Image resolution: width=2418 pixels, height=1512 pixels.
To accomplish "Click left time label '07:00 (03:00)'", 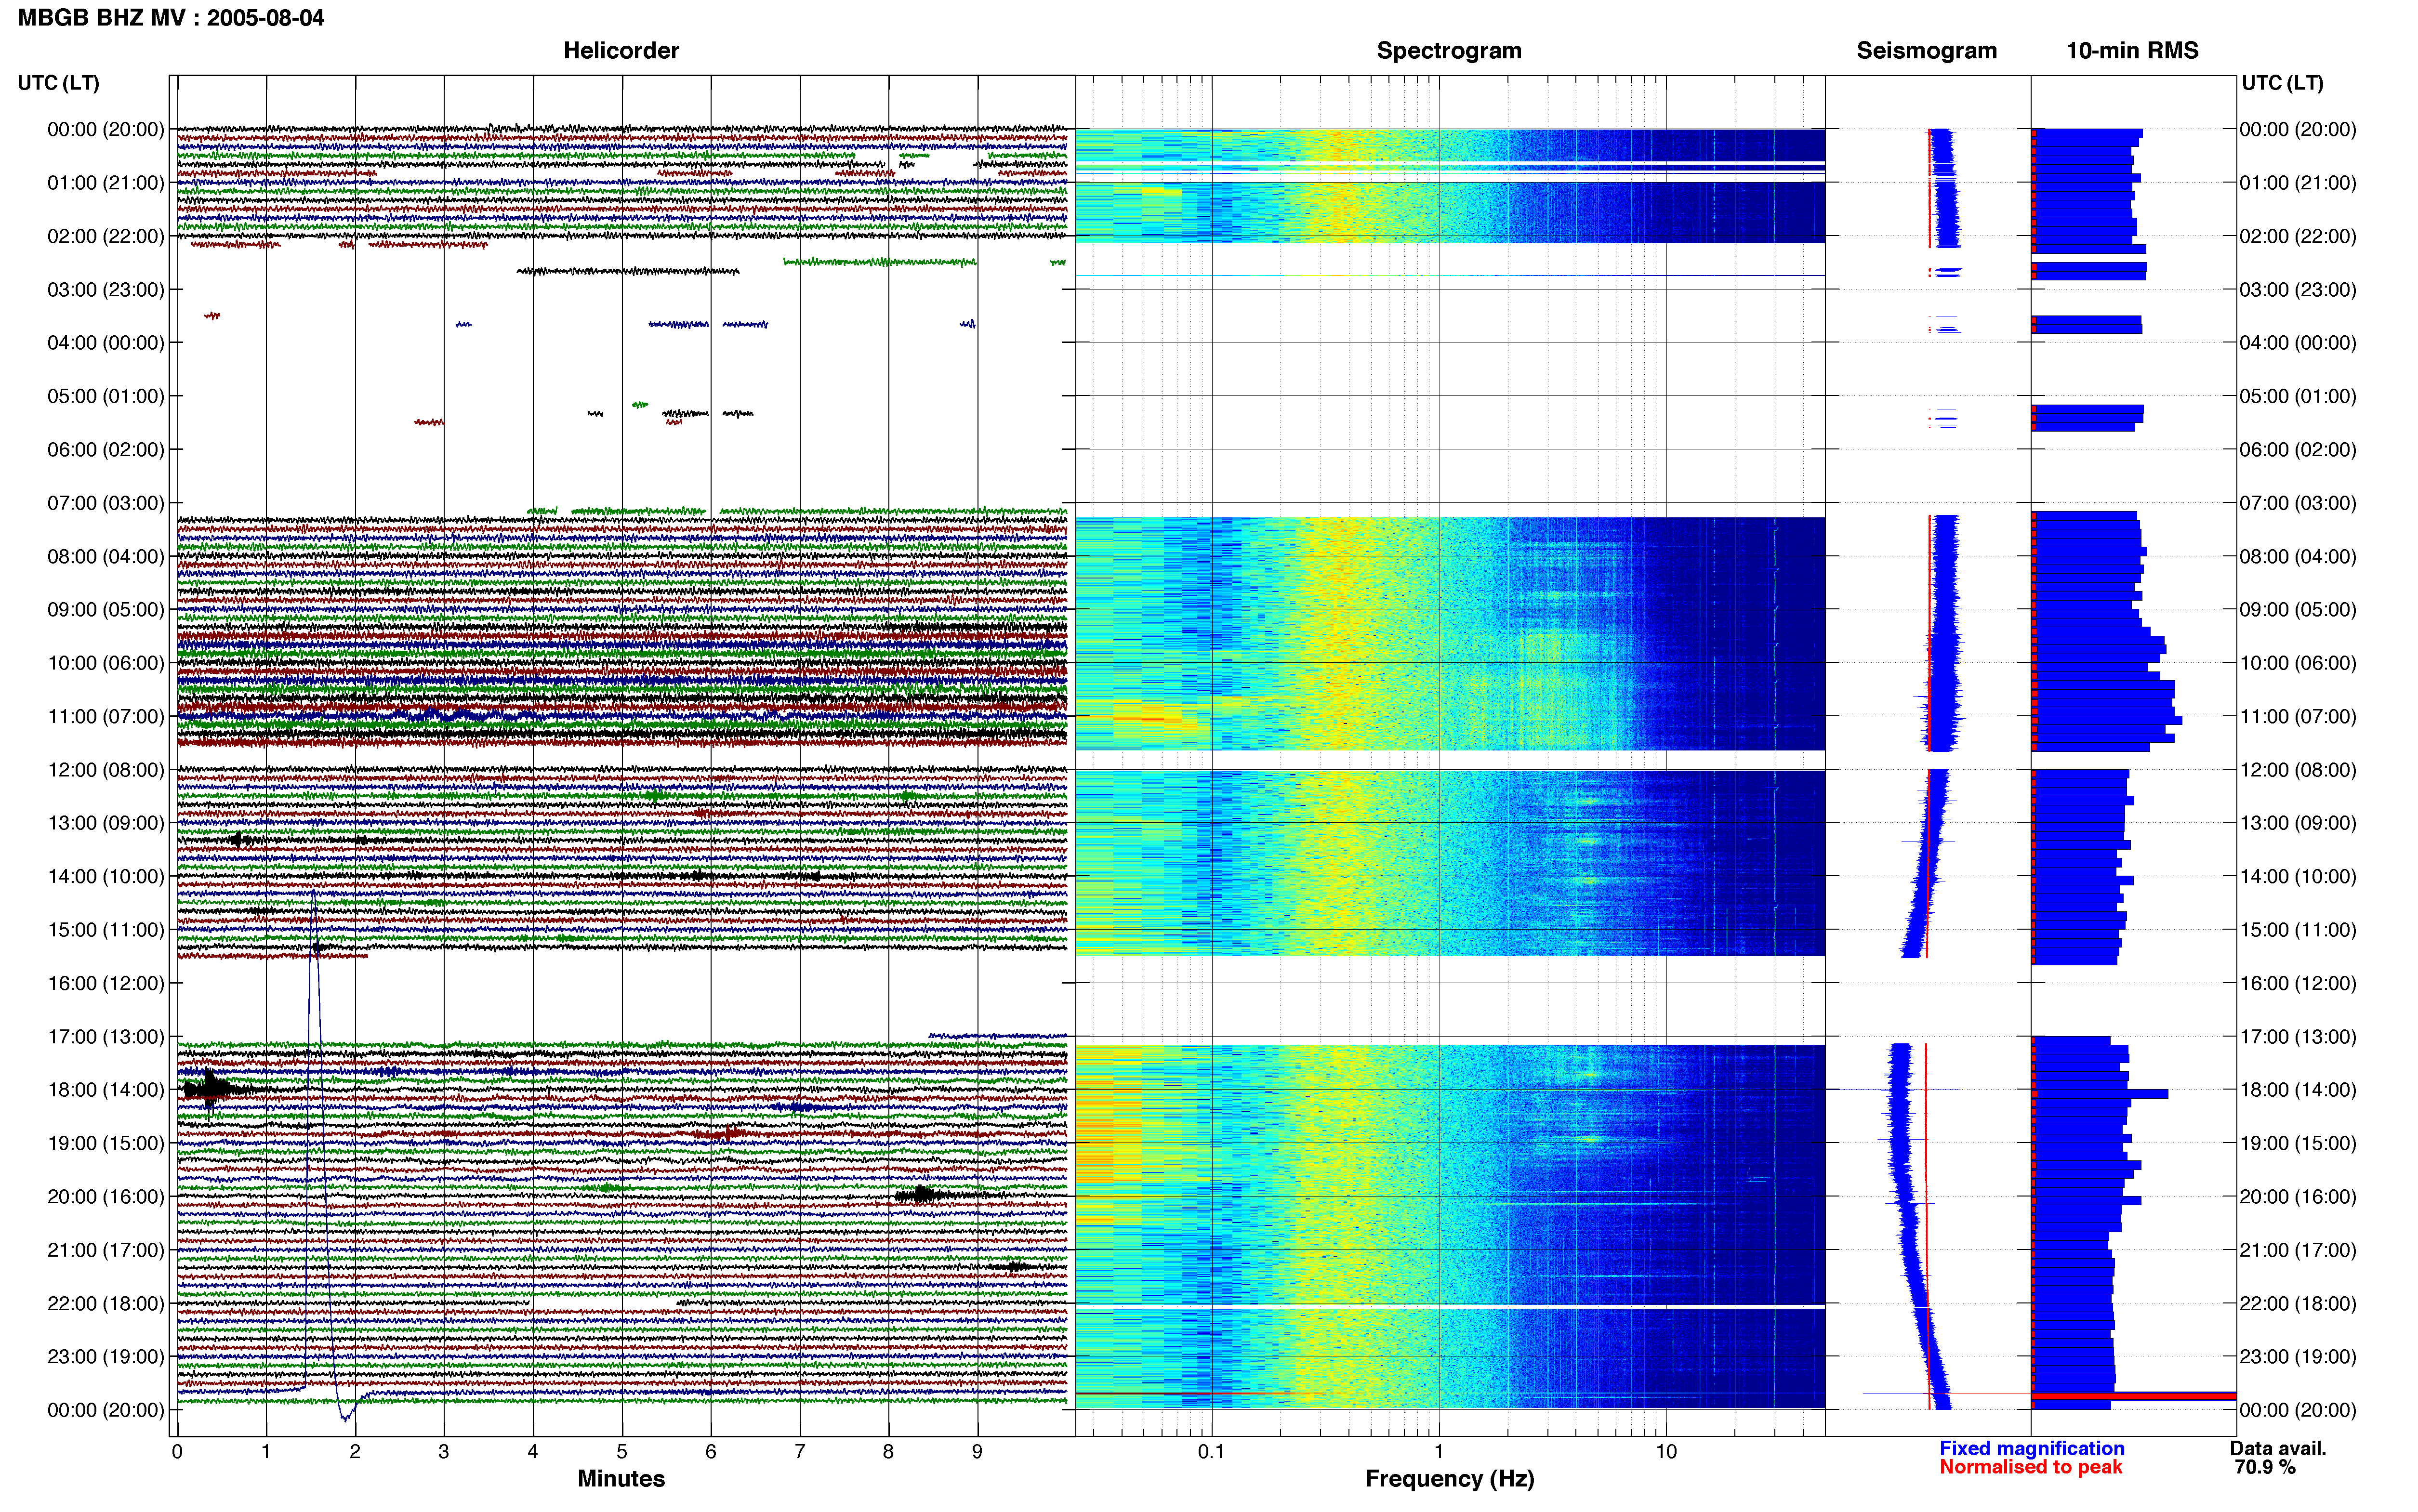I will [x=106, y=503].
